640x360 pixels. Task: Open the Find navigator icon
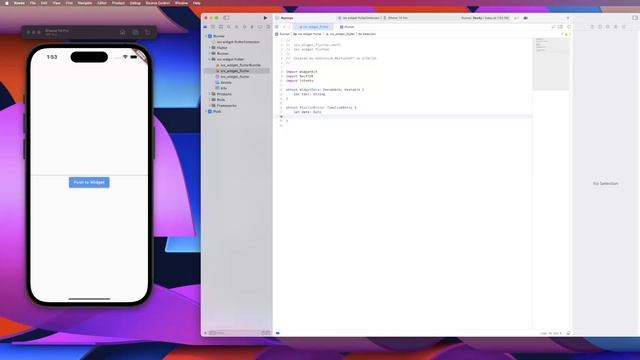pyautogui.click(x=229, y=27)
